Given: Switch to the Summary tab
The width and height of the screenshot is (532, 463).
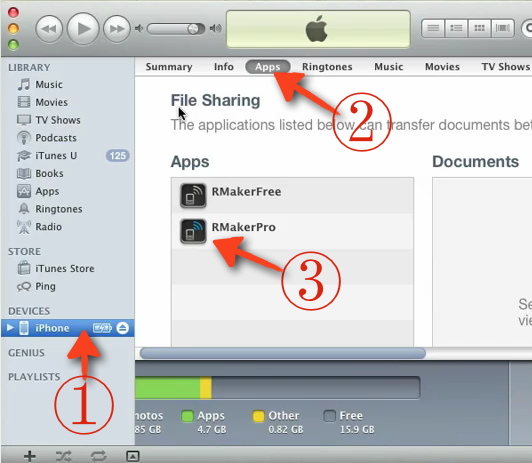Looking at the screenshot, I should 169,67.
